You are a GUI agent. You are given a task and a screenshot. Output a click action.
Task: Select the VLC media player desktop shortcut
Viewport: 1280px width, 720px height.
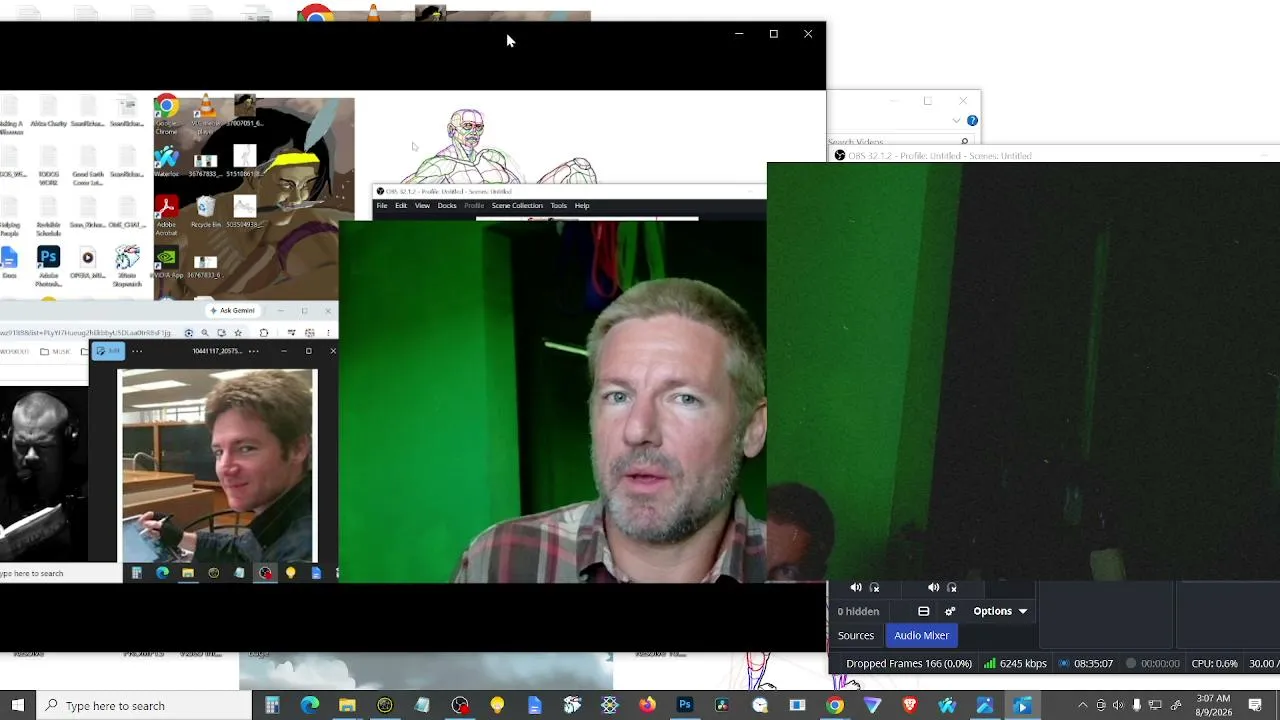206,116
